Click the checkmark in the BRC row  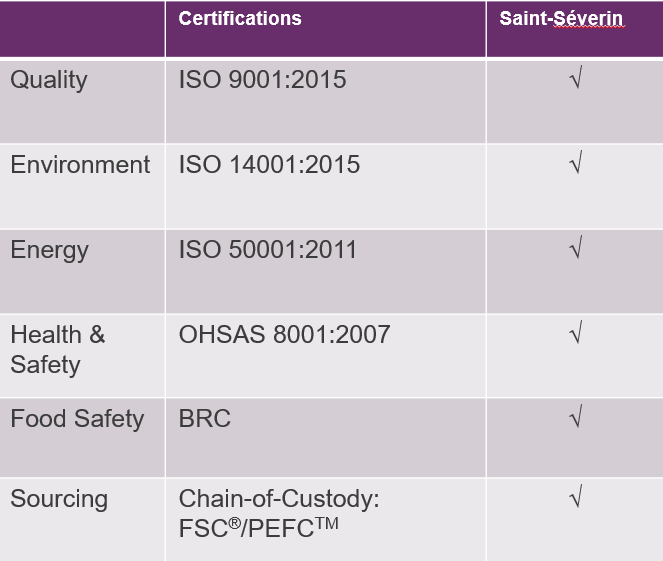(x=576, y=416)
